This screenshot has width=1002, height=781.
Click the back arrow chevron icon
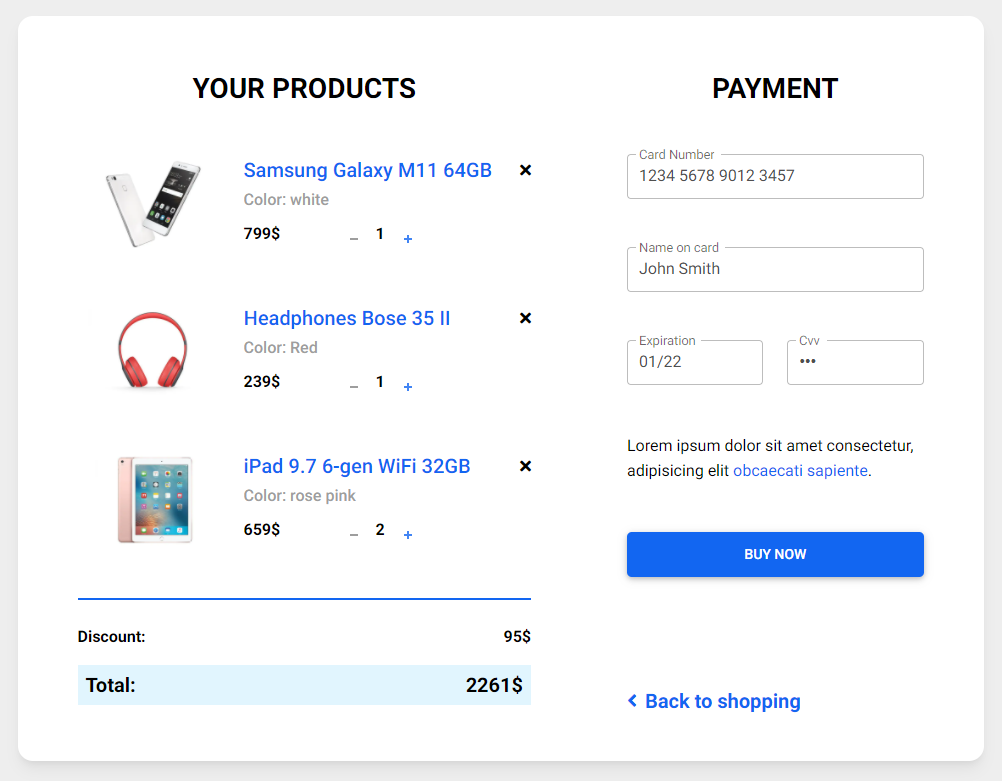(631, 701)
